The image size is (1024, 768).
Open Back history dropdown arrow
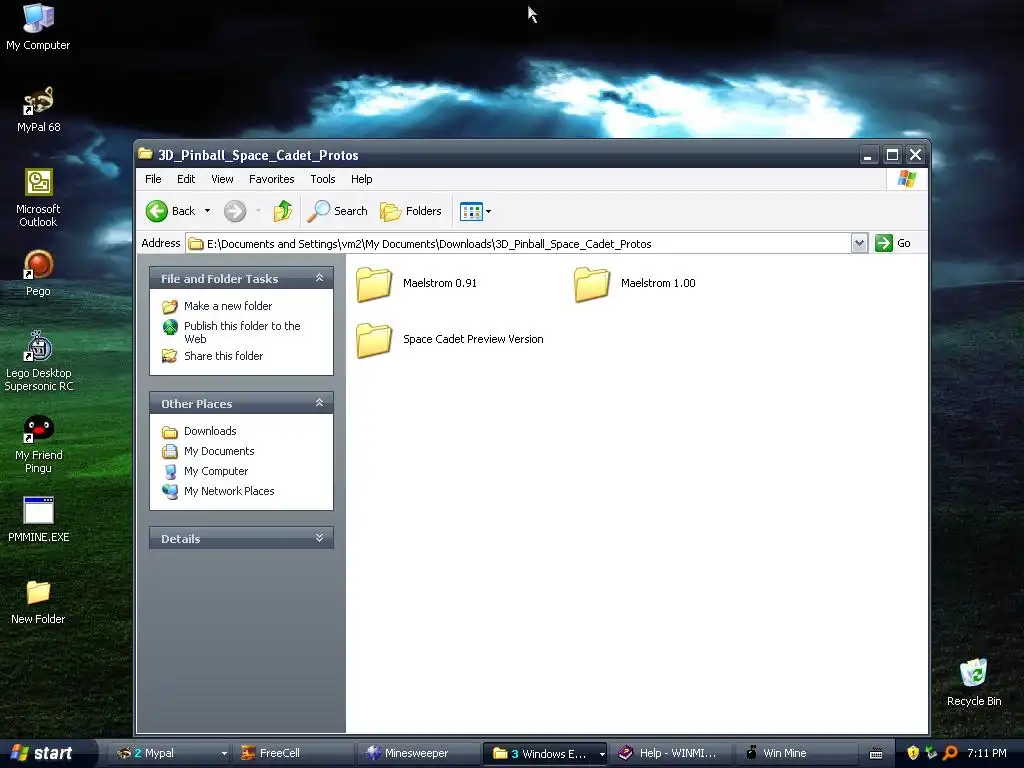(x=207, y=211)
